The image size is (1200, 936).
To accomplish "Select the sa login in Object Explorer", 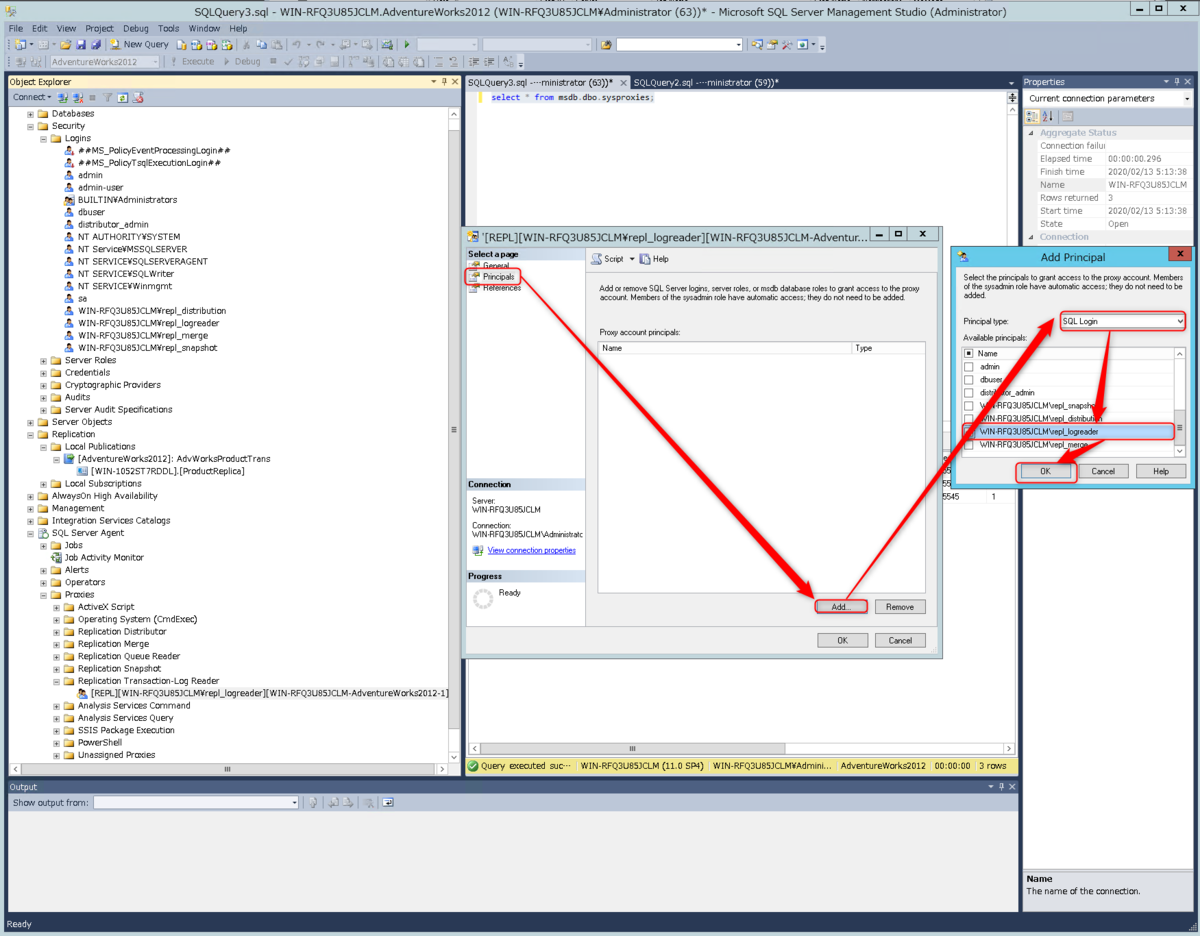I will [x=82, y=298].
